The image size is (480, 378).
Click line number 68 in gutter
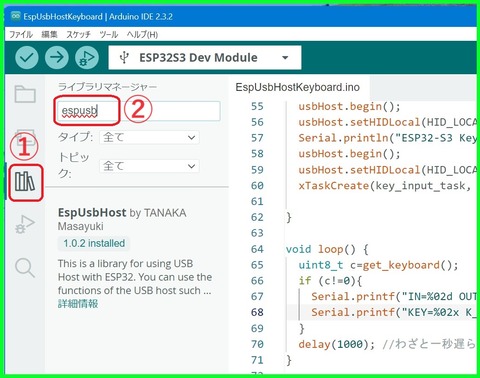[x=257, y=312]
